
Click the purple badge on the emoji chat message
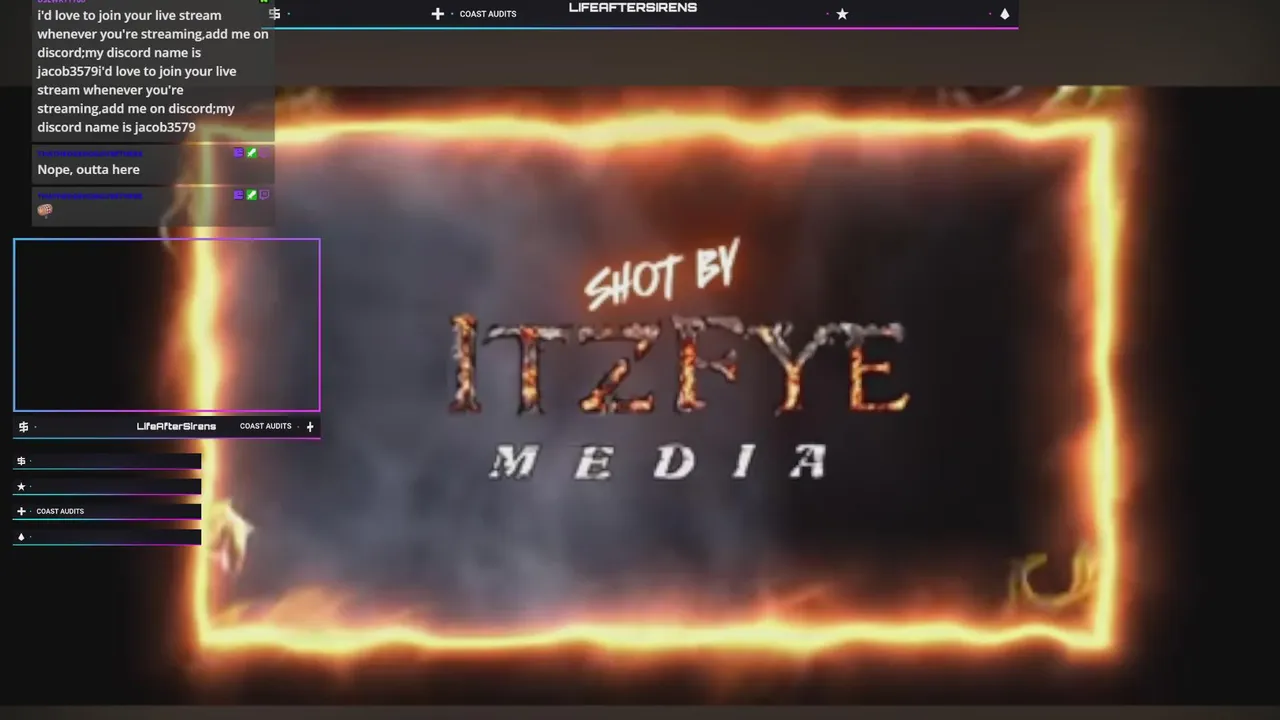click(238, 195)
